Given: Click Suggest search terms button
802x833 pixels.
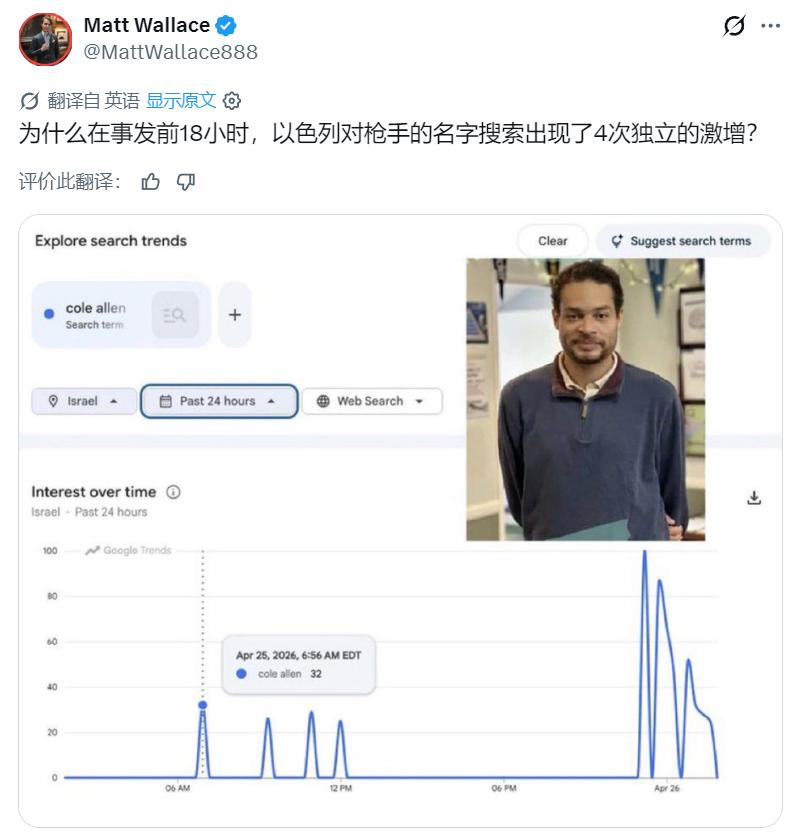Looking at the screenshot, I should [682, 241].
